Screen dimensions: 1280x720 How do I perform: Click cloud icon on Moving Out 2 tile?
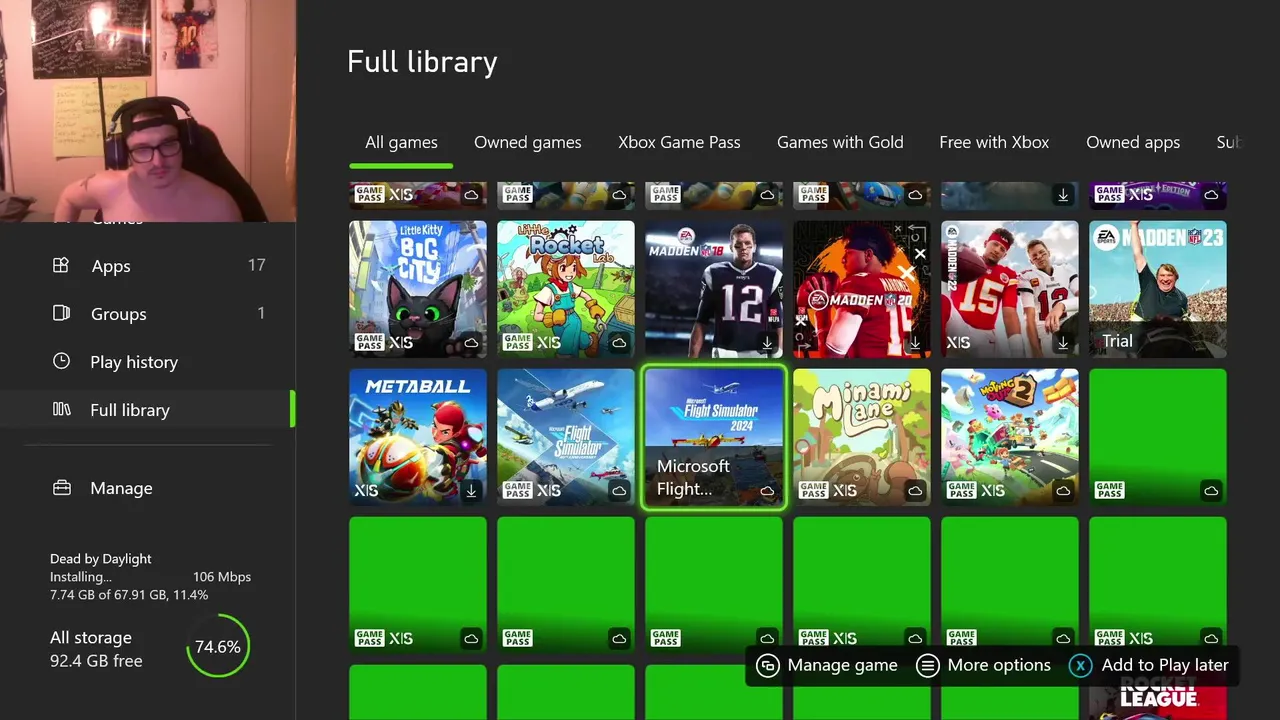click(1063, 491)
